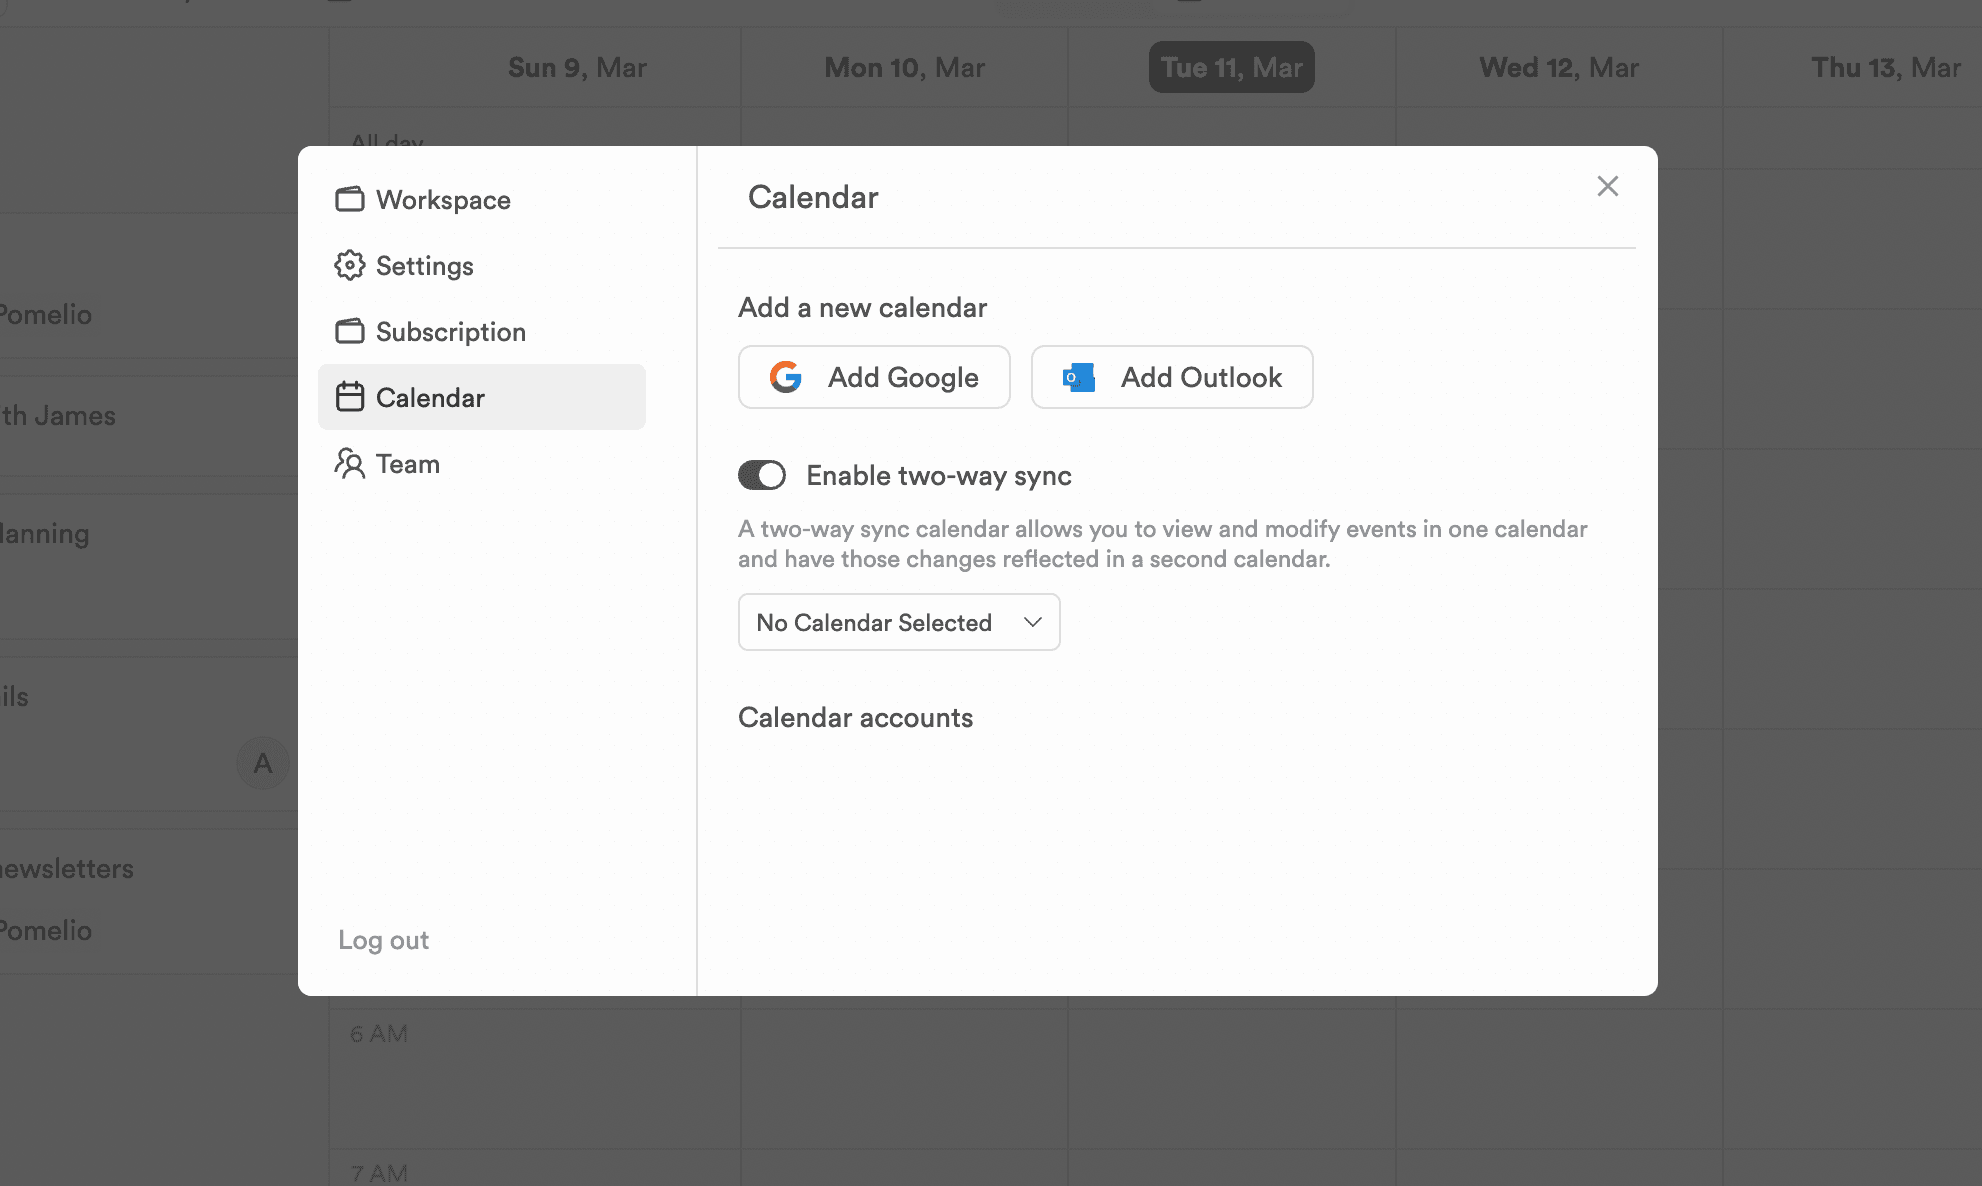Image resolution: width=1982 pixels, height=1186 pixels.
Task: Click the Add a new calendar heading
Action: pos(862,307)
